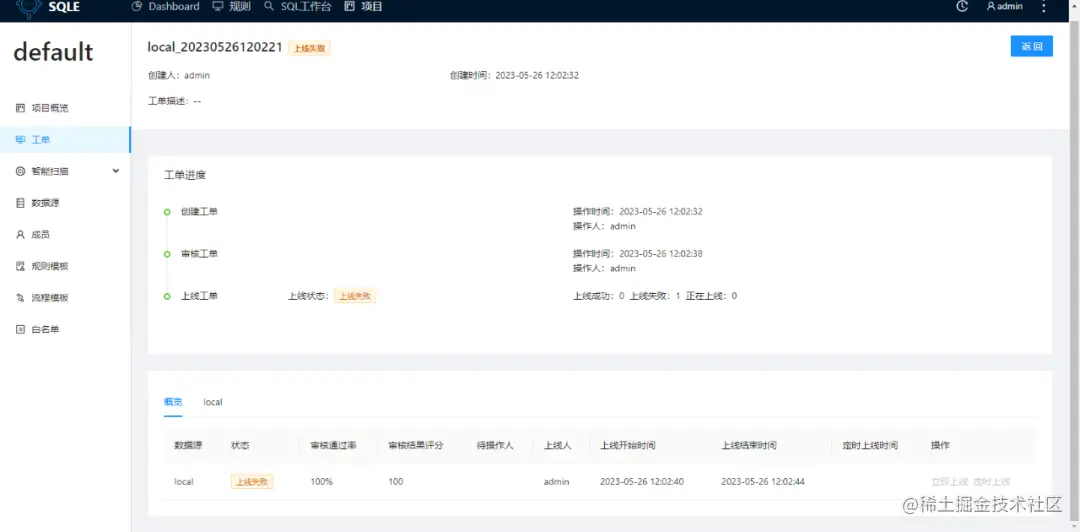This screenshot has width=1080, height=532.
Task: Click the 数据源 column header
Action: coord(188,445)
